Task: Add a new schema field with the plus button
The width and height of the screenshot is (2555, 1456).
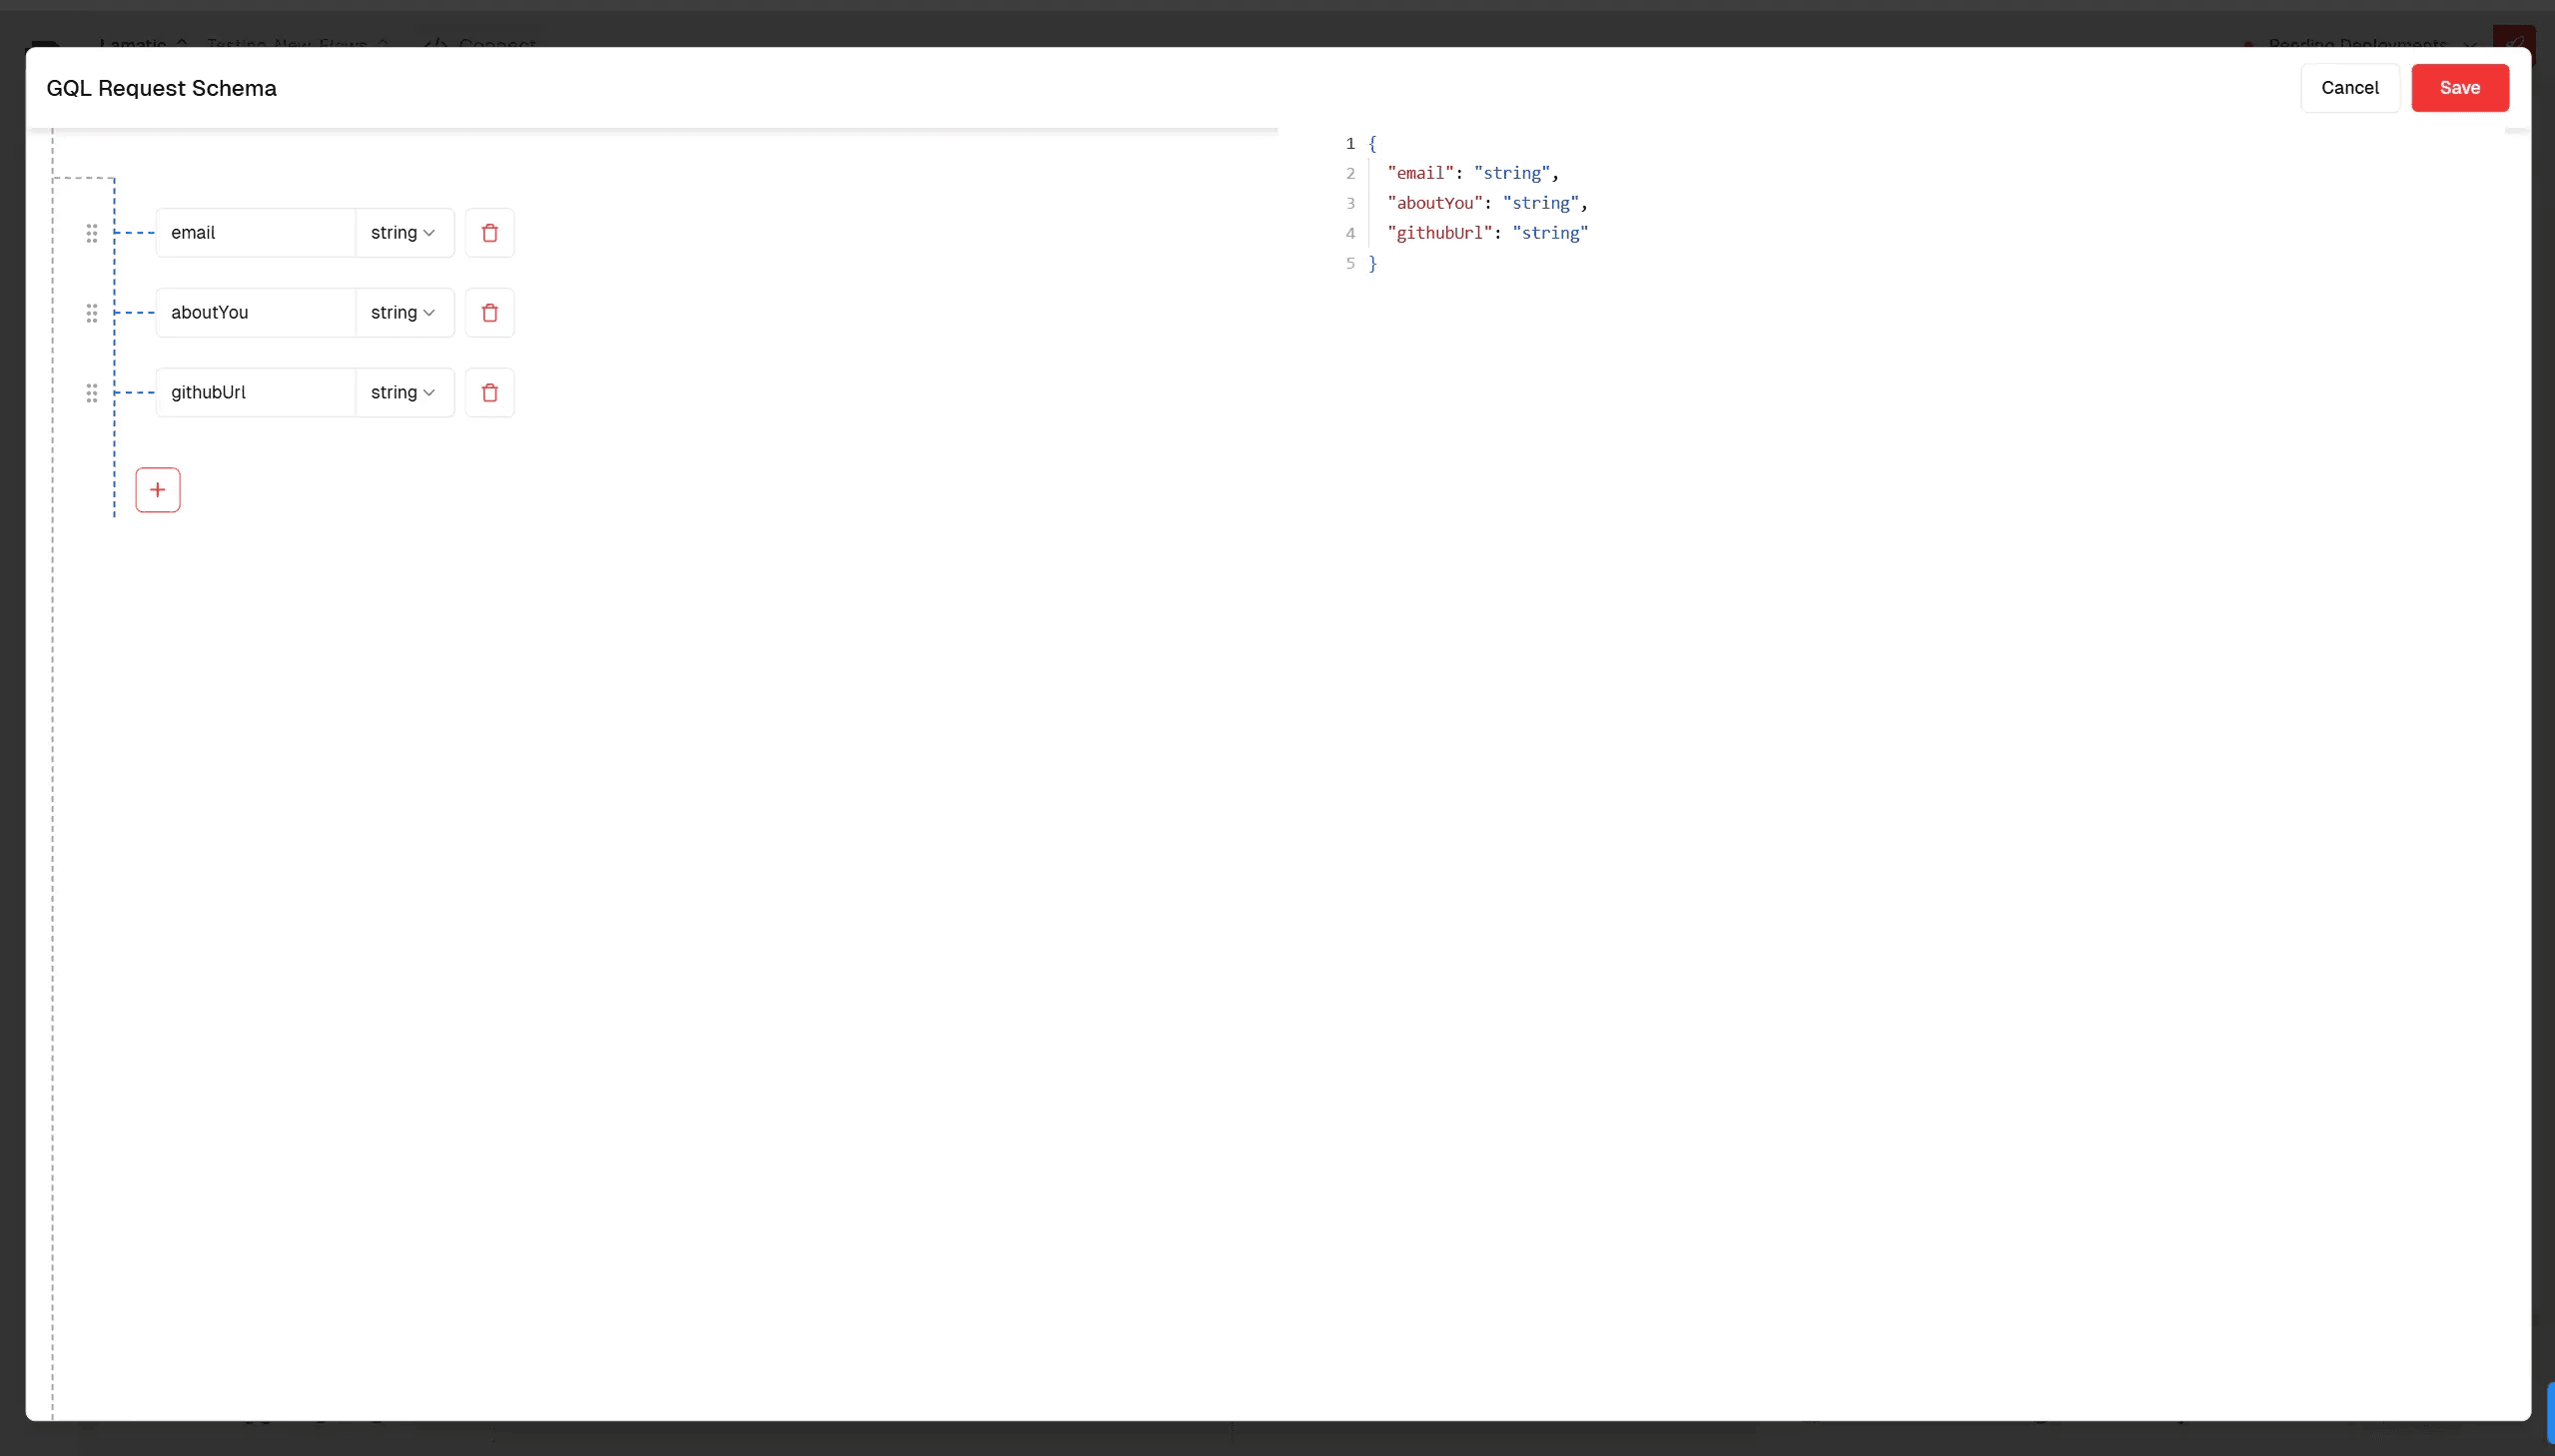Action: click(x=158, y=490)
